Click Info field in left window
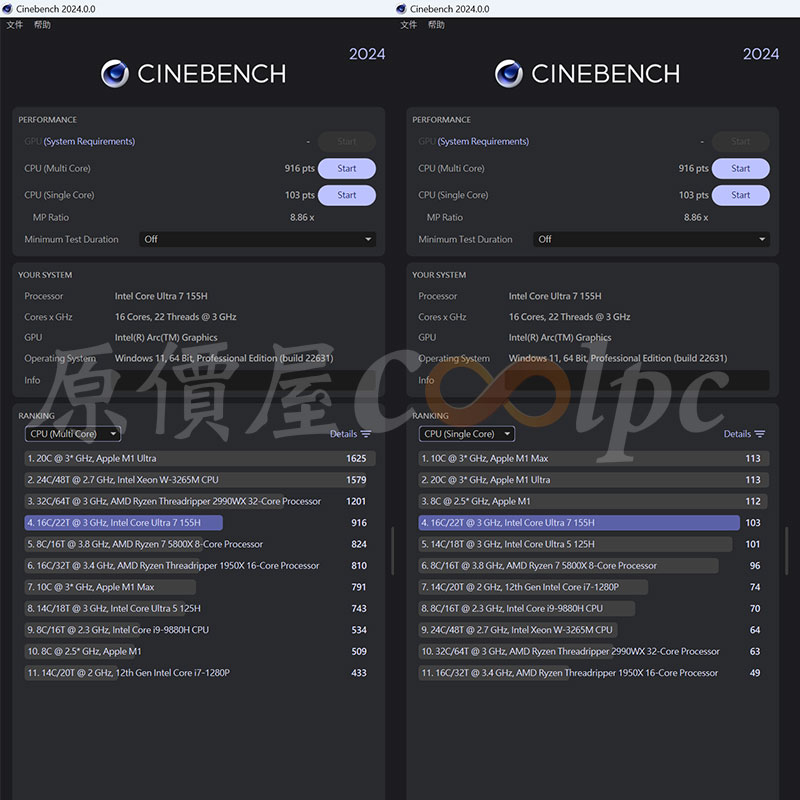 243,380
